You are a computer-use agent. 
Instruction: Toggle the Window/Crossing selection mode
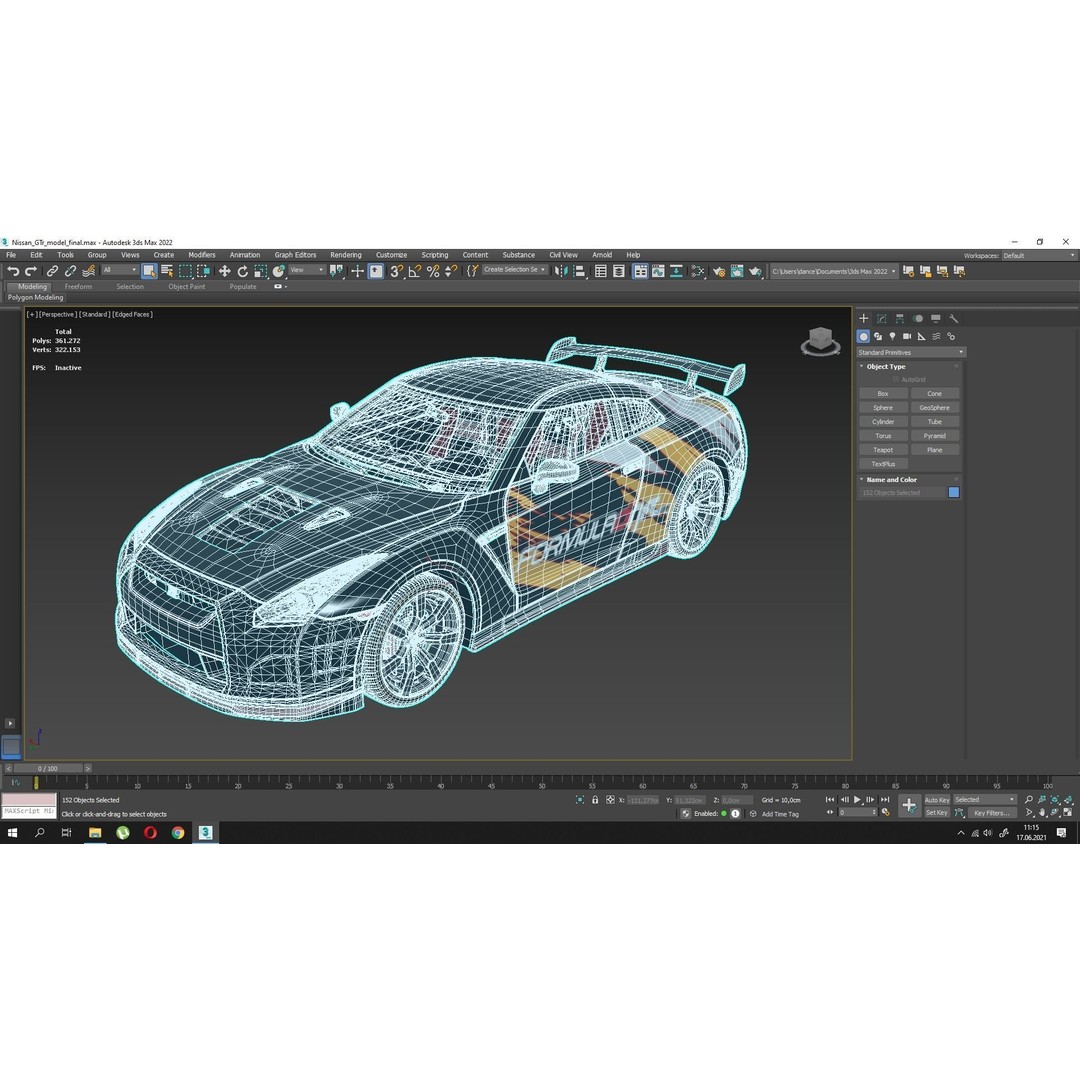click(203, 271)
